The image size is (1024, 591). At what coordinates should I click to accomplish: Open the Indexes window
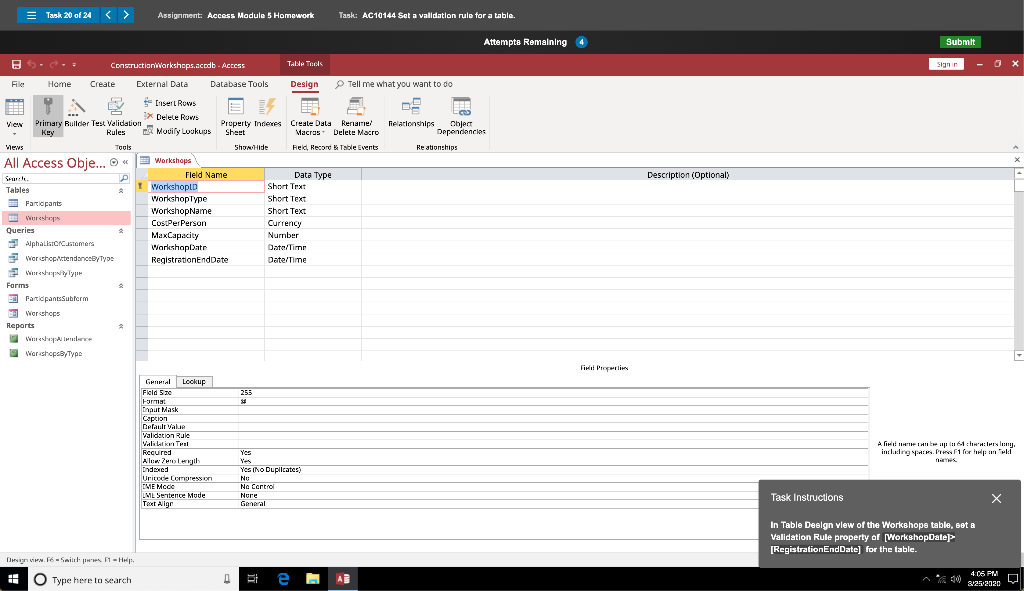point(266,113)
